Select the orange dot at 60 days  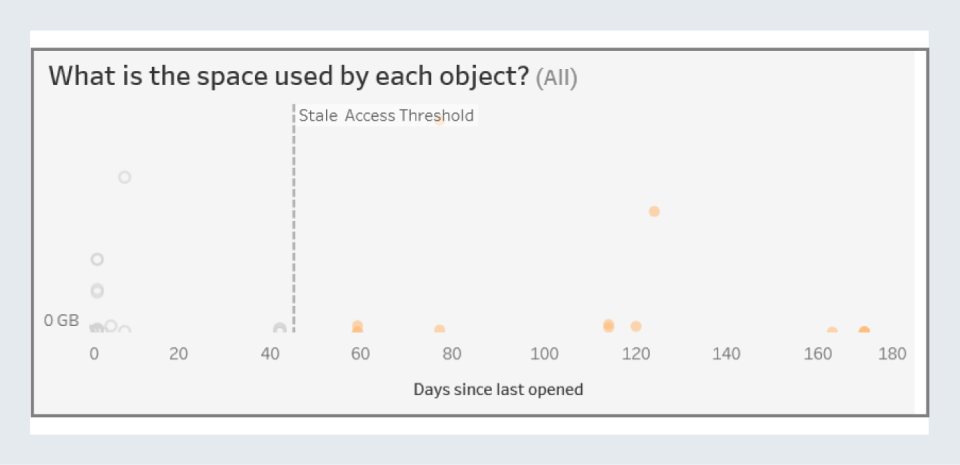[x=357, y=327]
